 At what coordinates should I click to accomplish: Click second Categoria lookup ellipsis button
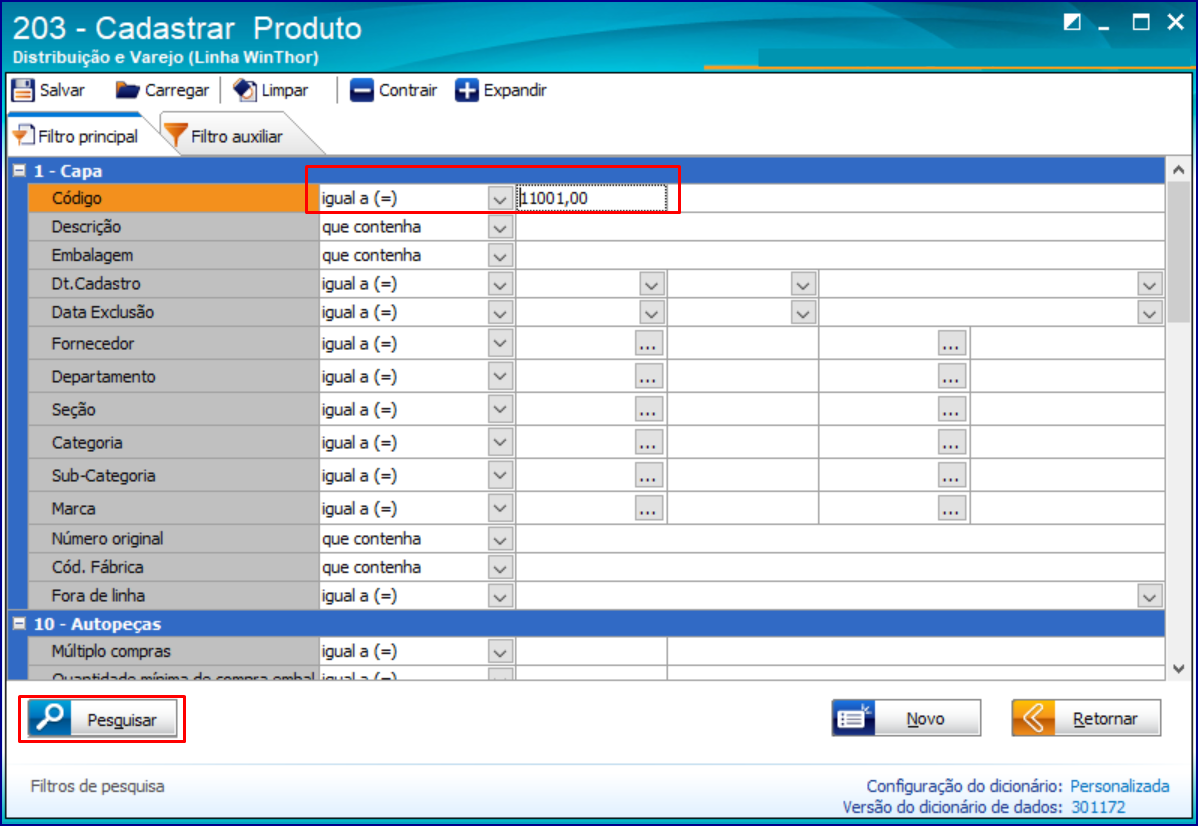click(950, 442)
